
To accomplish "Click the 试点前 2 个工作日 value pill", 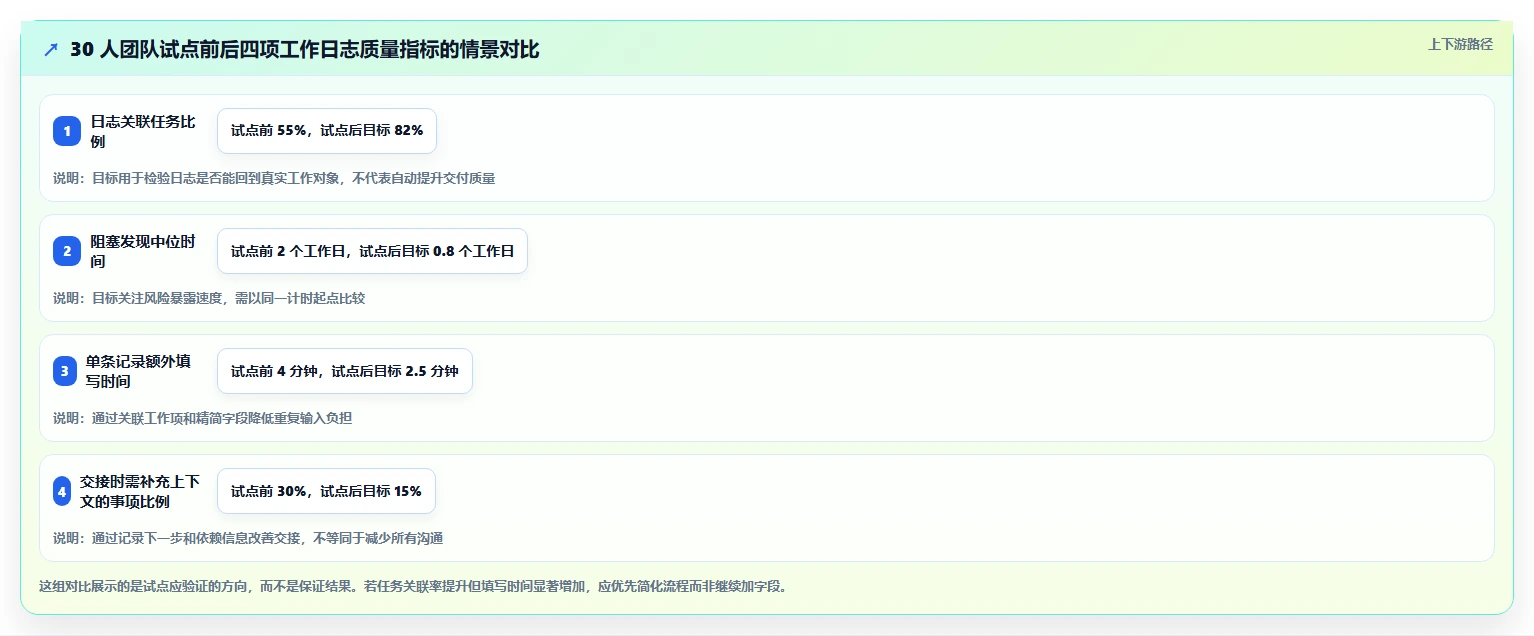I will pyautogui.click(x=372, y=251).
